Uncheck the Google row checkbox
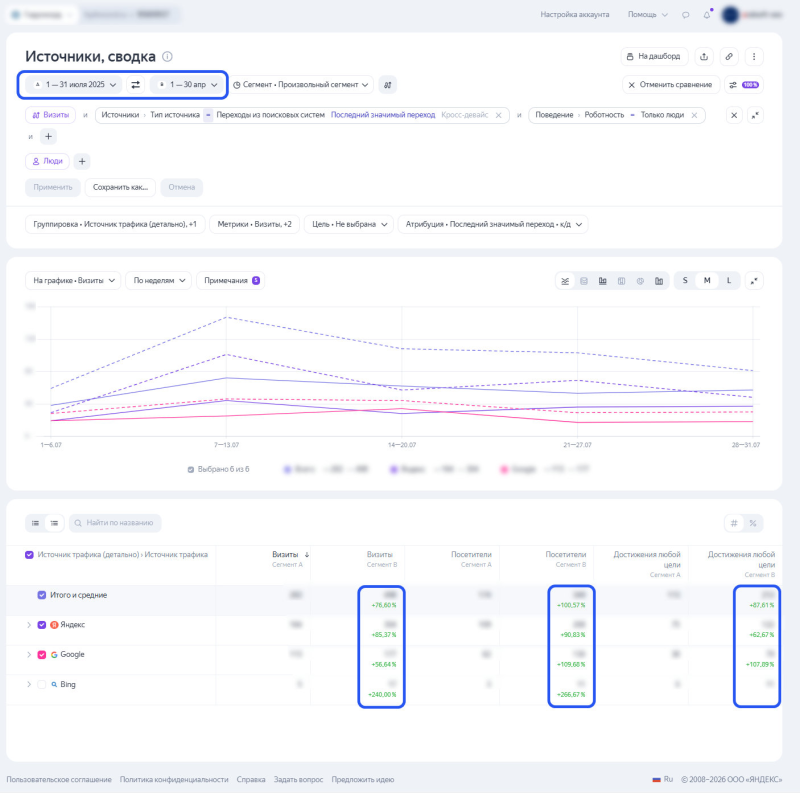The width and height of the screenshot is (800, 793). (42, 655)
